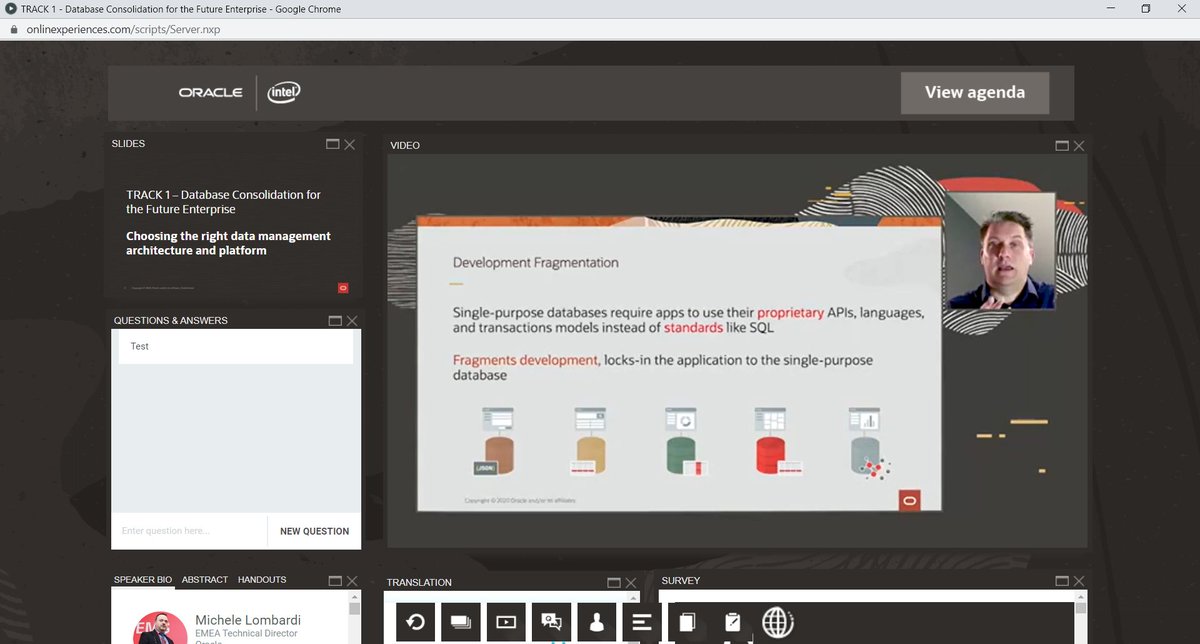Close the Speaker Bio panel
Image resolution: width=1200 pixels, height=644 pixels.
352,580
